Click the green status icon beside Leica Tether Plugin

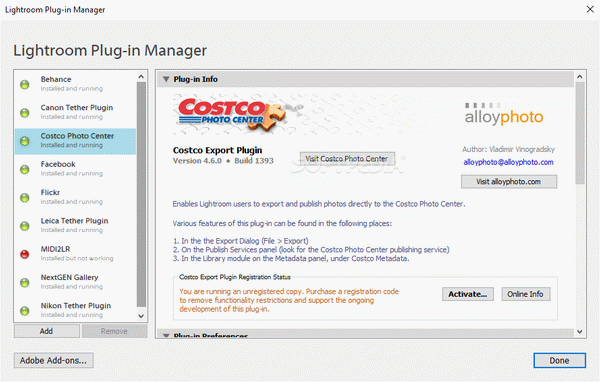24,226
